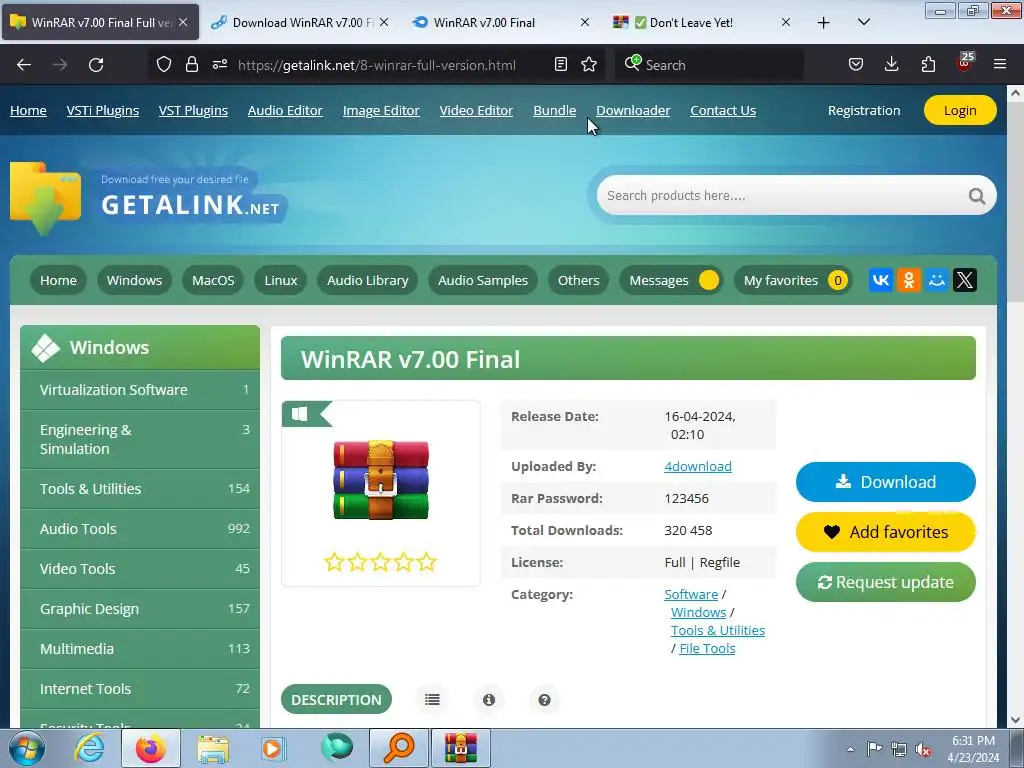Screen dimensions: 1024x768
Task: Open Audio Editor in top navigation
Action: pyautogui.click(x=285, y=110)
